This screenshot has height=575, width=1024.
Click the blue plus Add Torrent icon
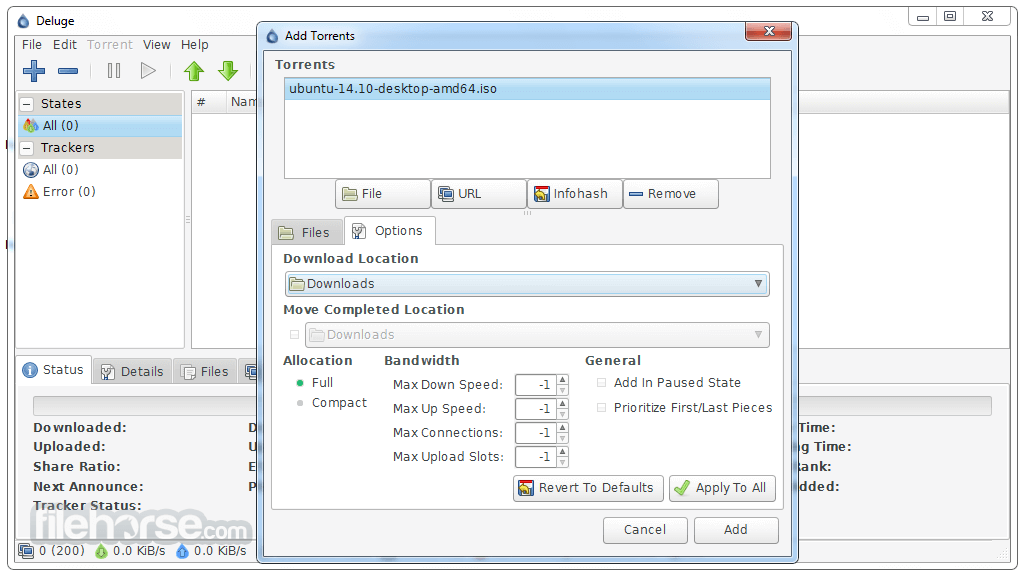pos(34,71)
